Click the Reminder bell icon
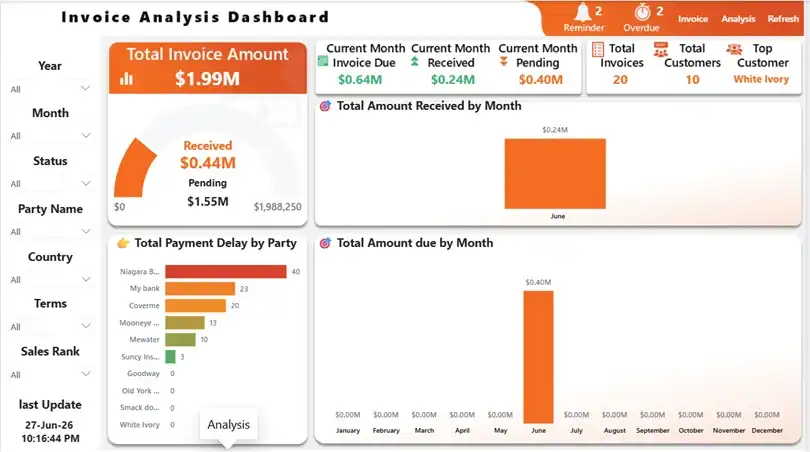 [583, 12]
